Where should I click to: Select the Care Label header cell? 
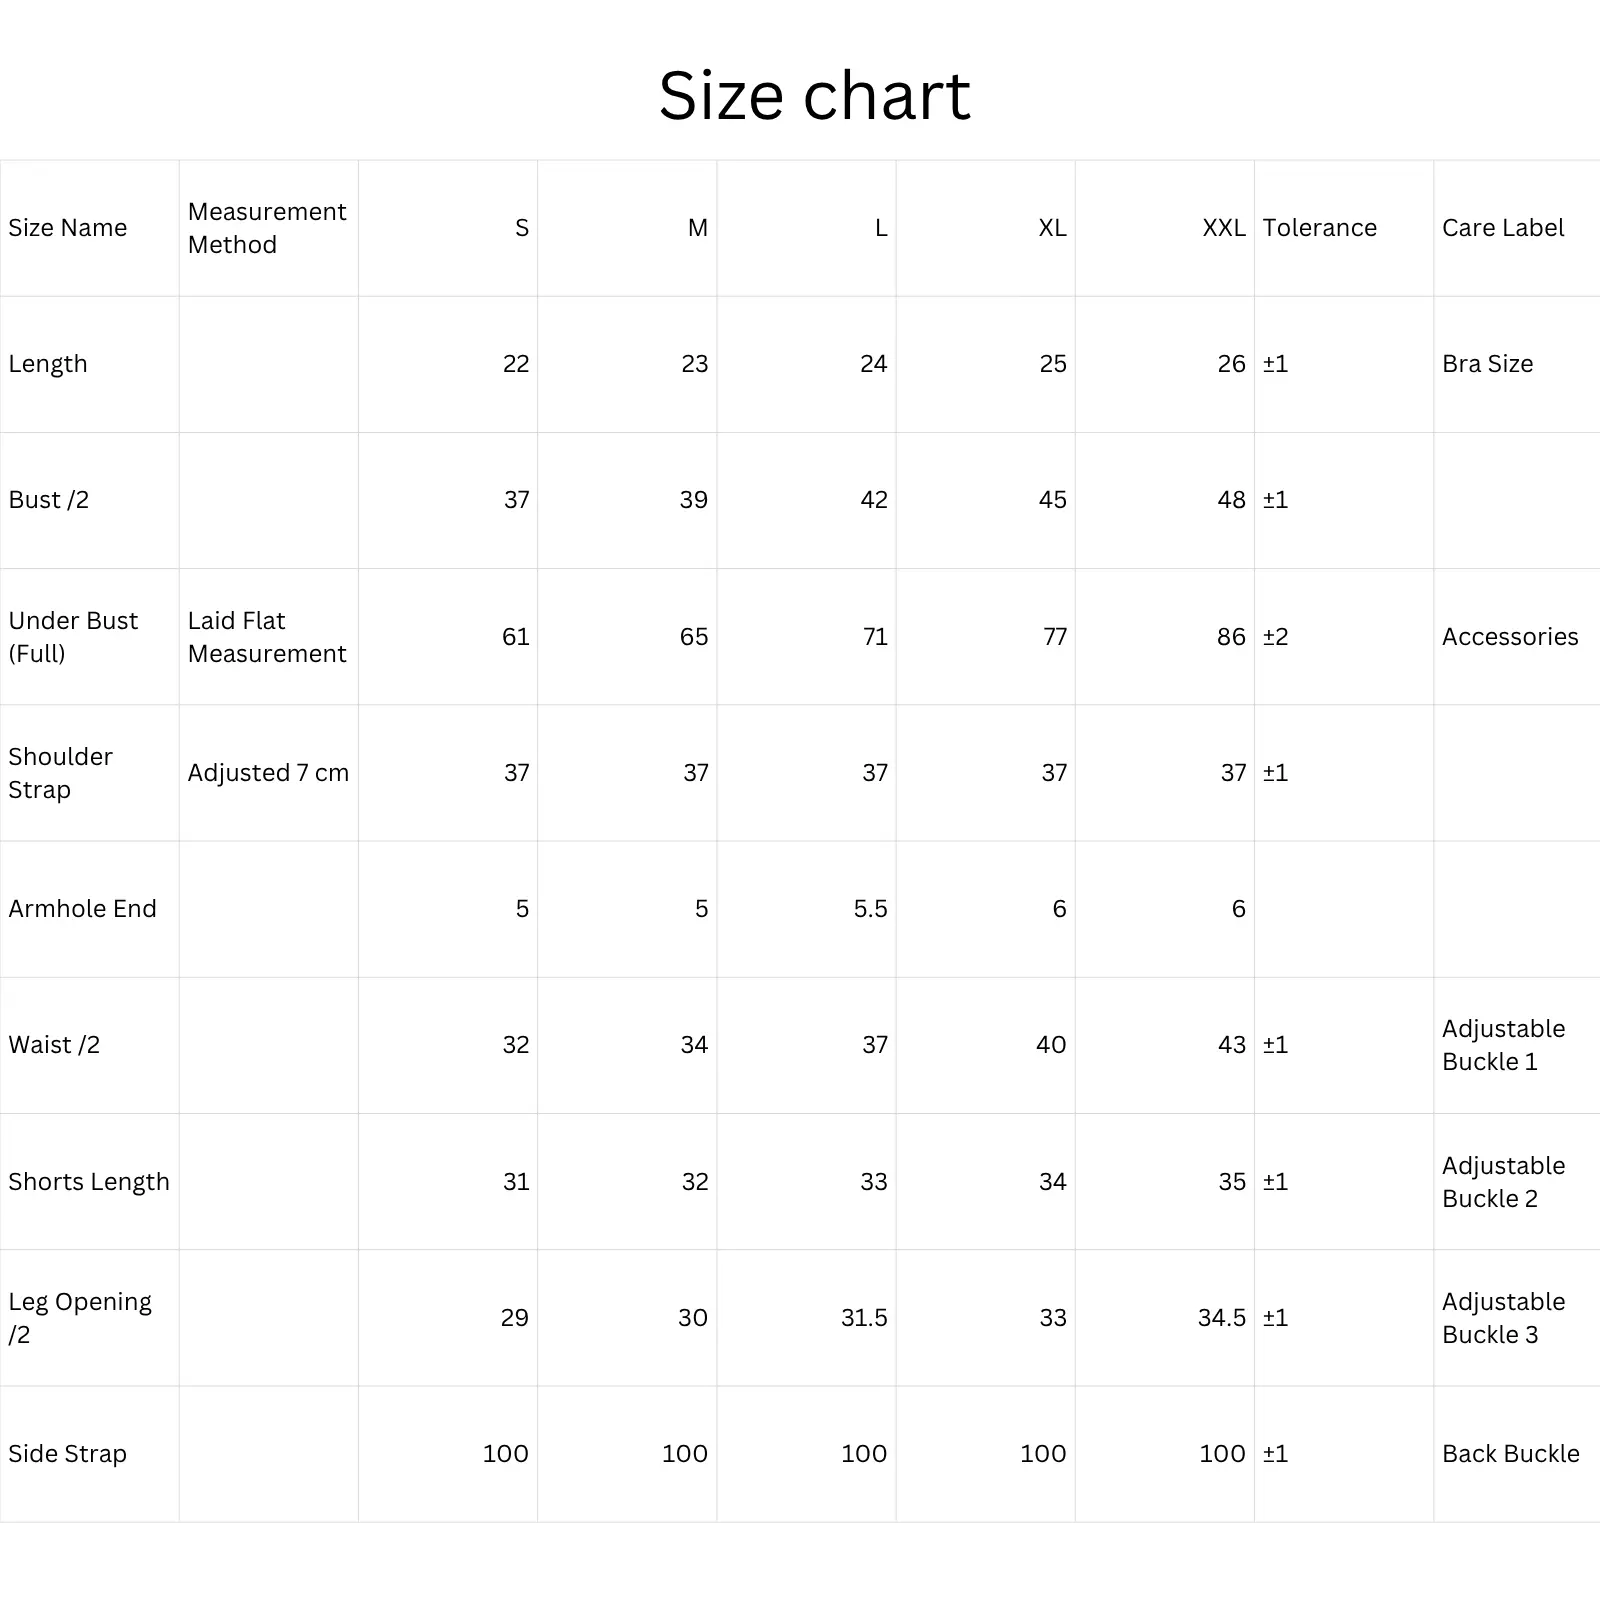click(1502, 228)
